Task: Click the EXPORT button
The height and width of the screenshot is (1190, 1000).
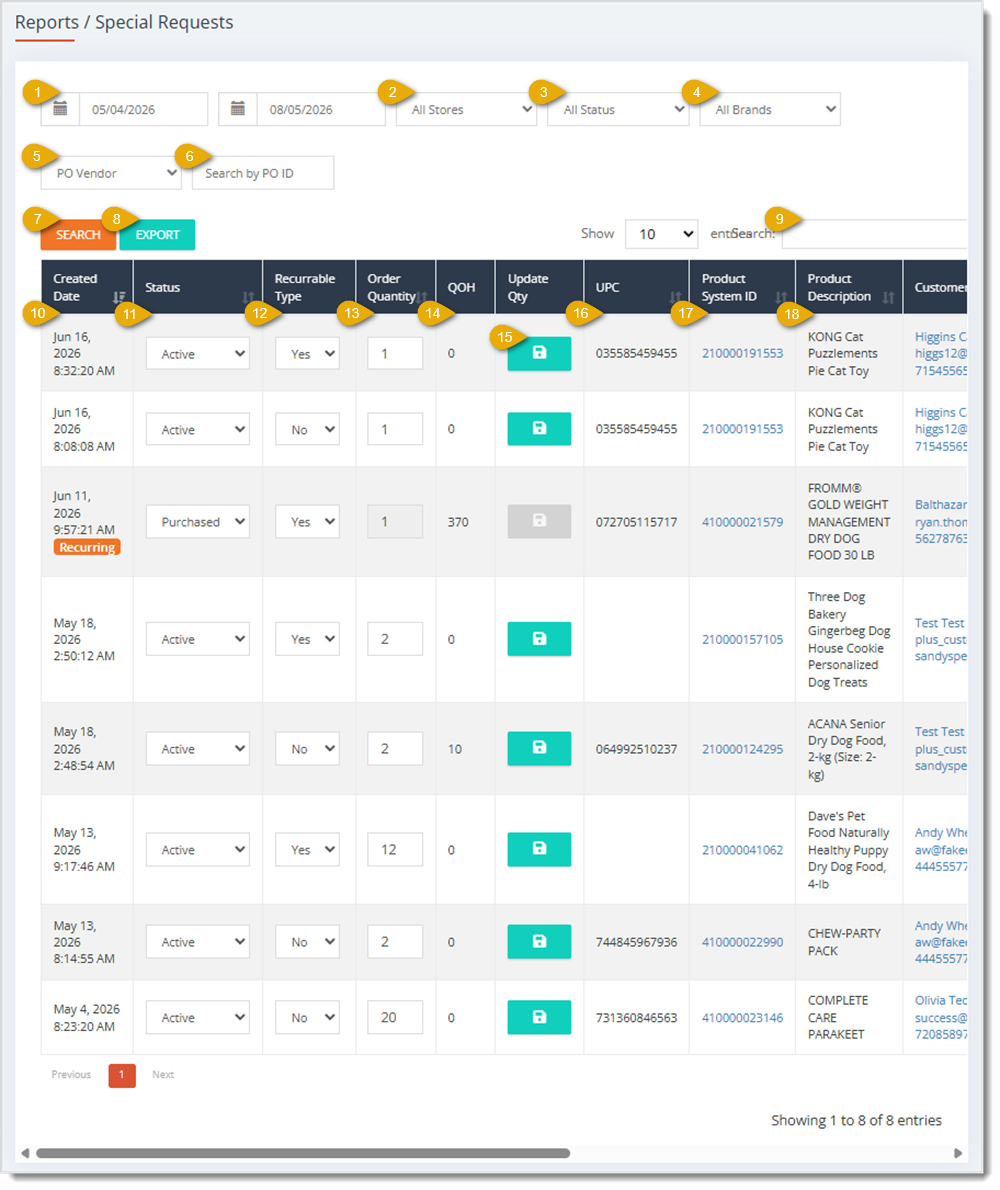Action: pos(157,235)
